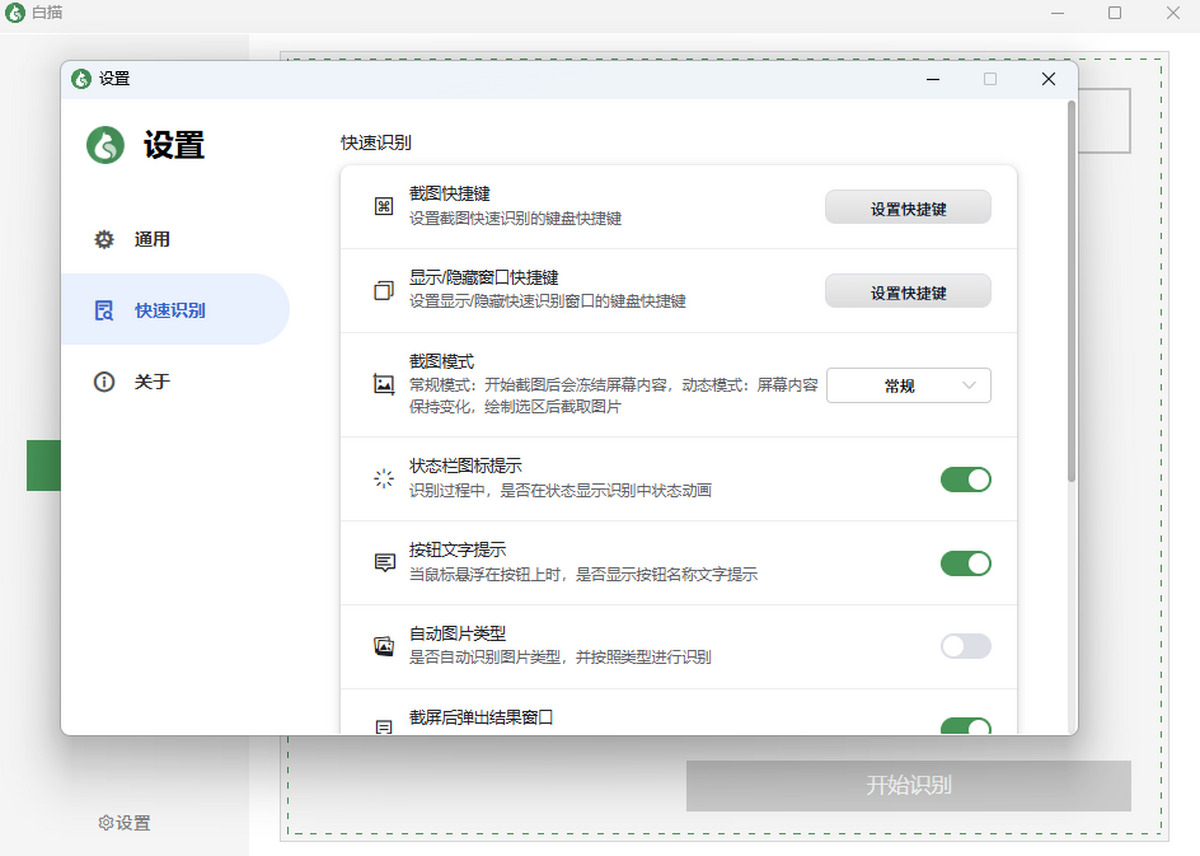
Task: Click the screenshot shortcut key icon
Action: [x=384, y=207]
